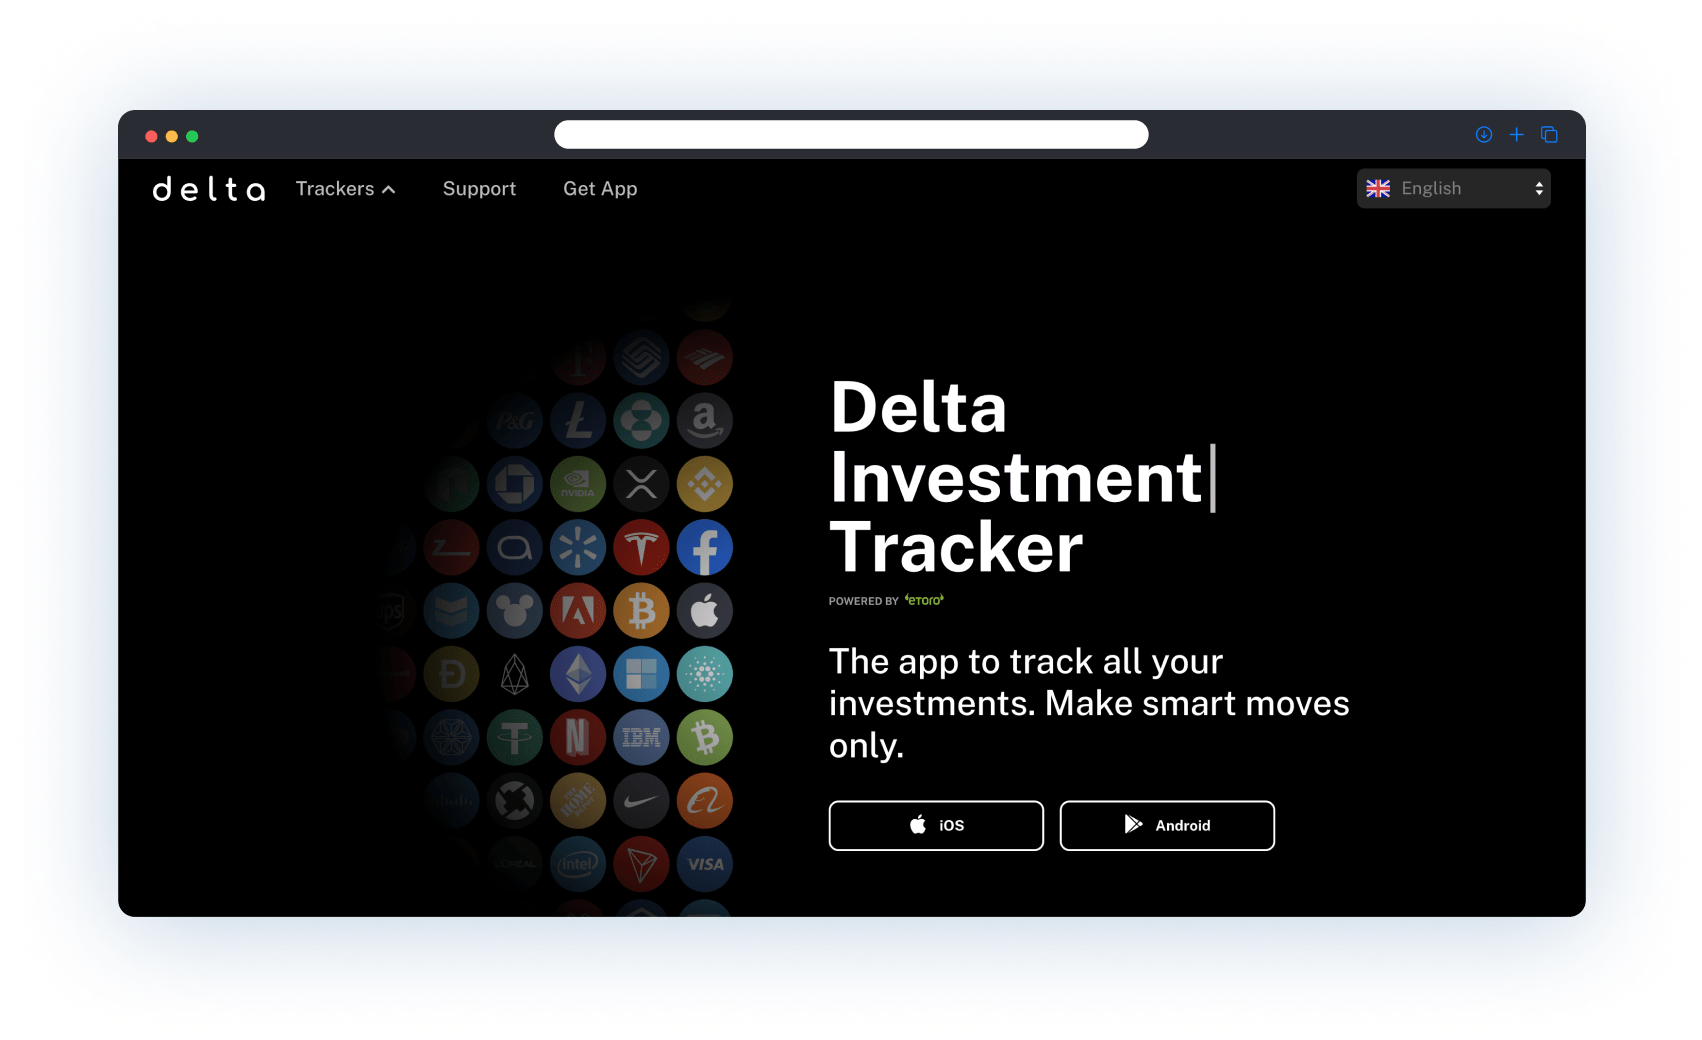The width and height of the screenshot is (1702, 1040).
Task: Click the IBM logo icon
Action: [641, 738]
